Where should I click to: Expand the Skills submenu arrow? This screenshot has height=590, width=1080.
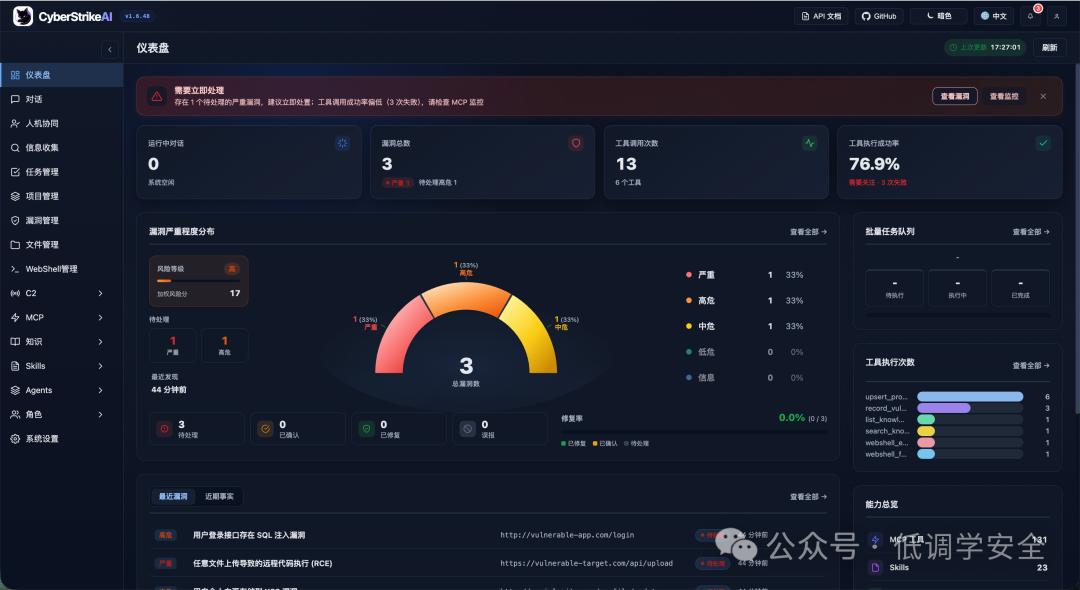101,366
